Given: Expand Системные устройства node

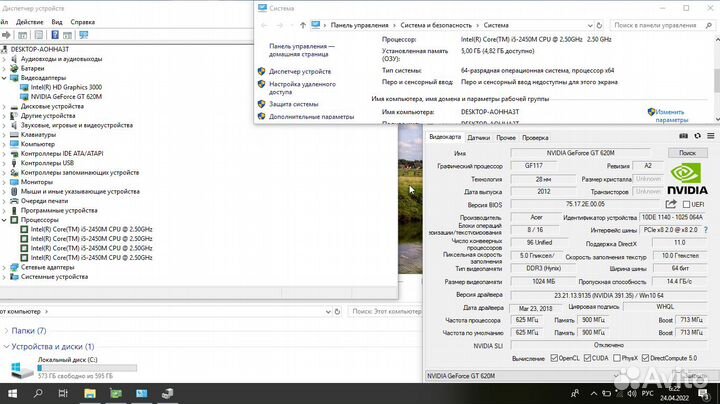Looking at the screenshot, I should tap(4, 277).
